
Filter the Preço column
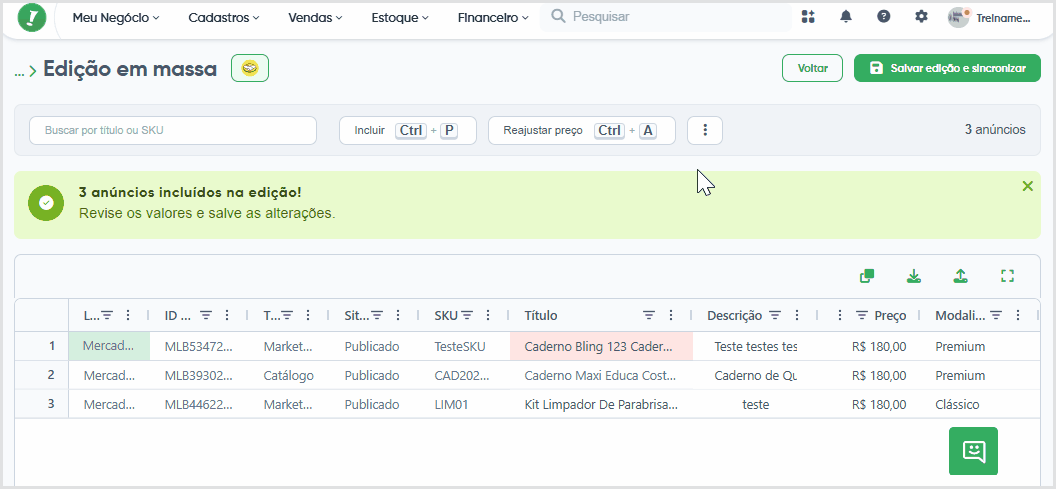point(862,315)
